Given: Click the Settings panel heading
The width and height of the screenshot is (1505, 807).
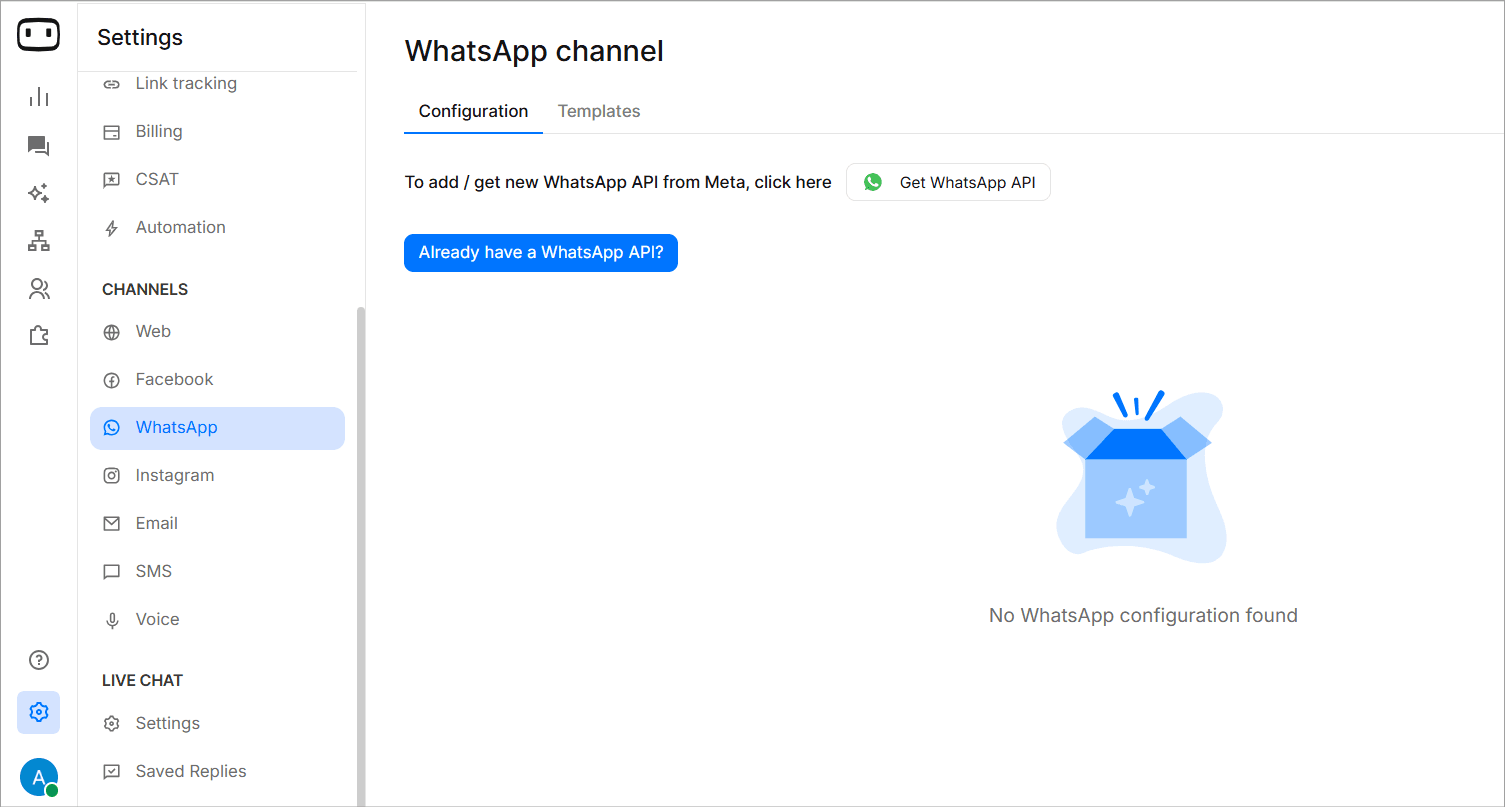Looking at the screenshot, I should (140, 37).
